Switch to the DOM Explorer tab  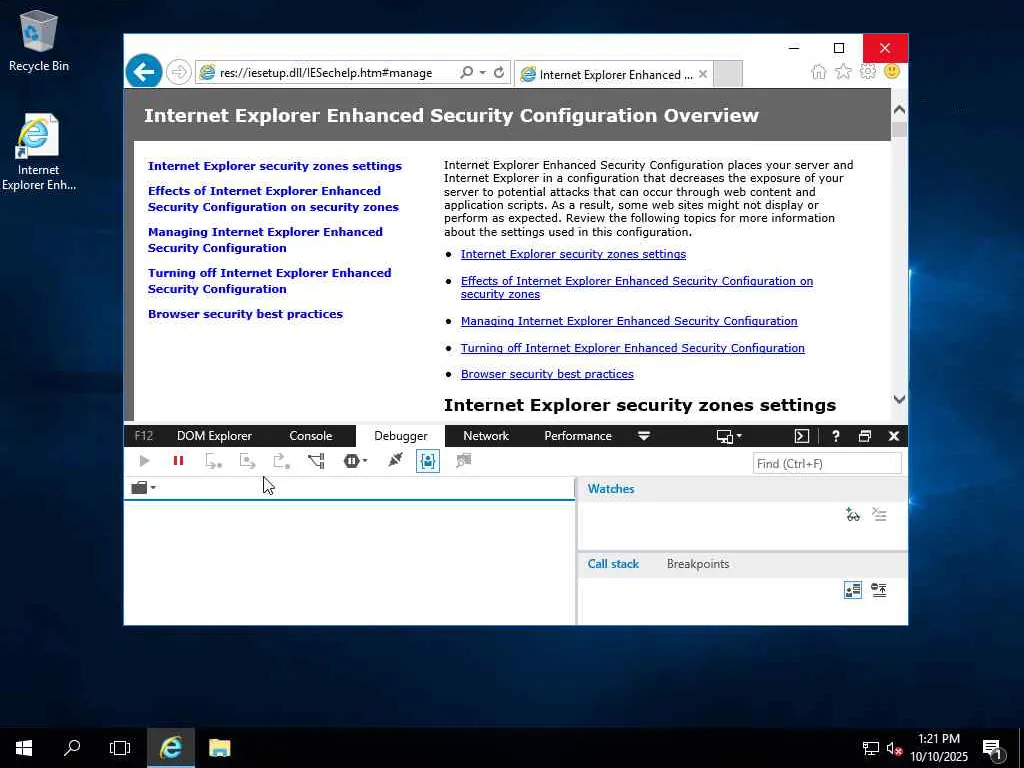pyautogui.click(x=214, y=436)
